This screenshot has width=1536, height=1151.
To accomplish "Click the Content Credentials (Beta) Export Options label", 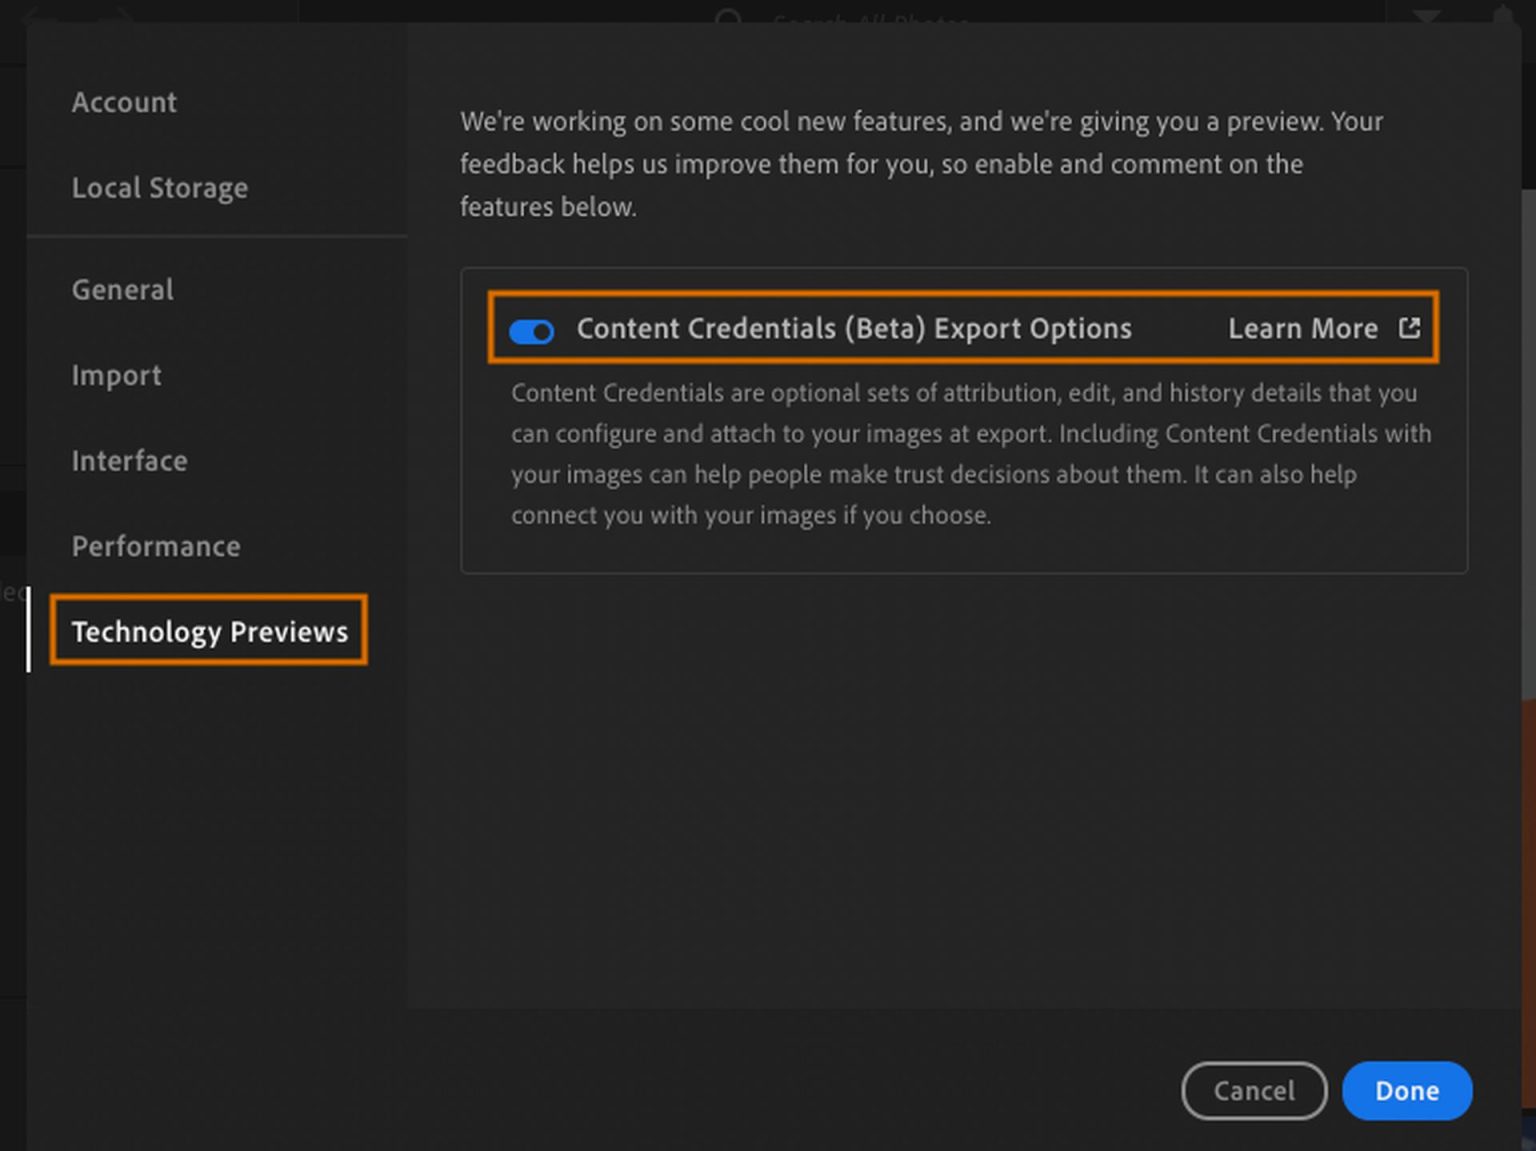I will pos(855,328).
